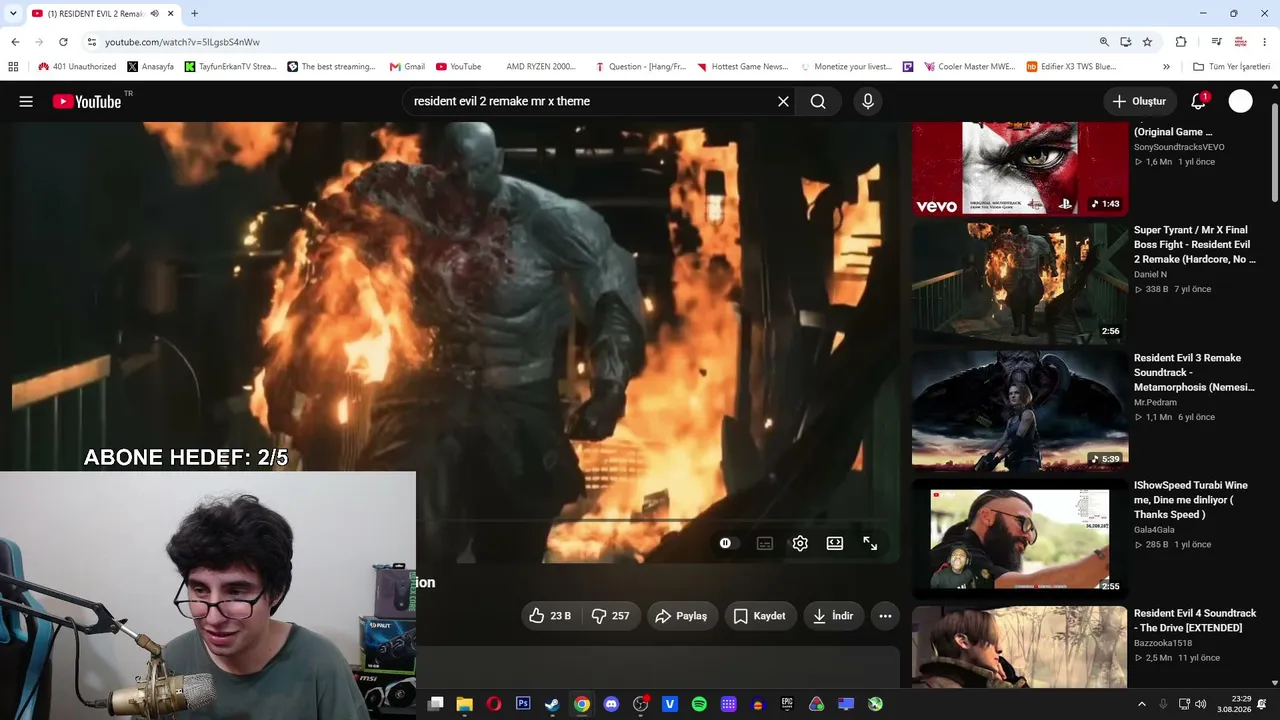Open Chrome media controls button
The width and height of the screenshot is (1280, 720).
point(1216,42)
